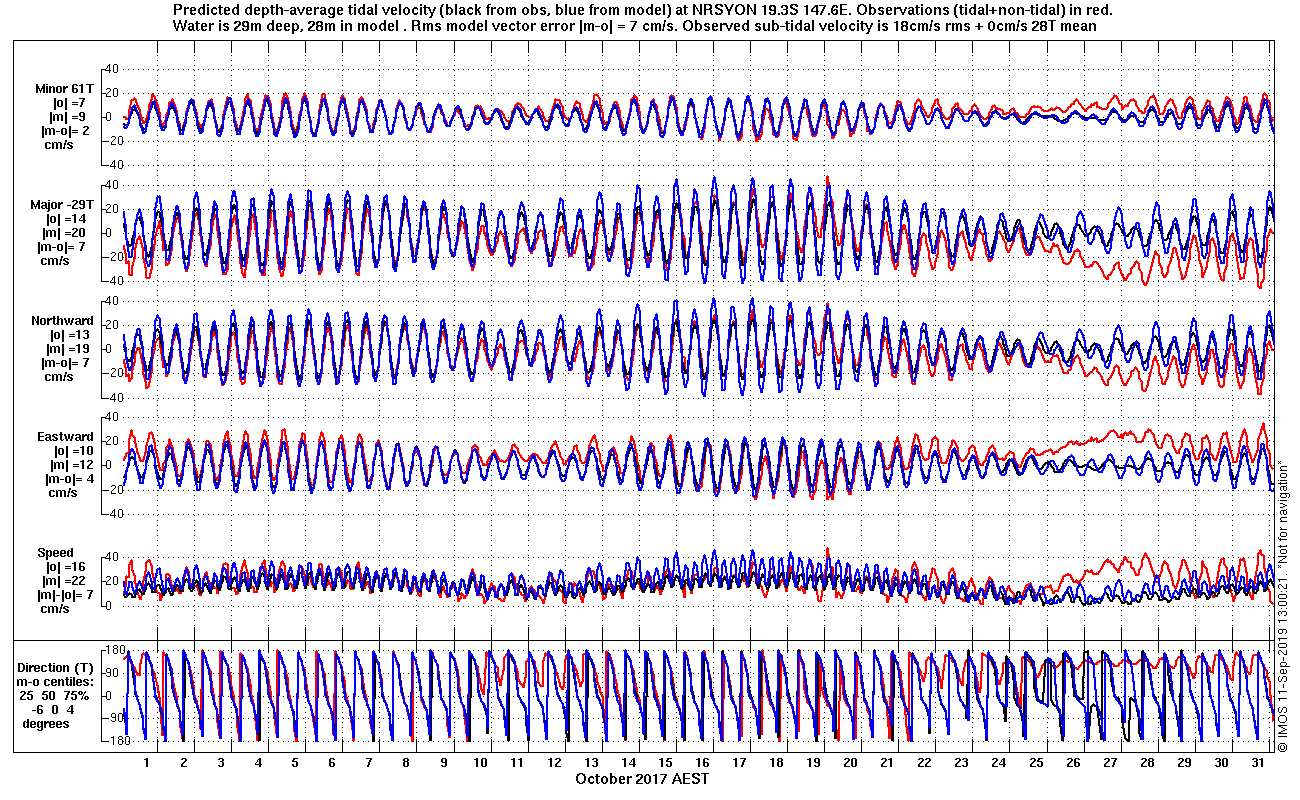Click the "cm/s" unit under the Speed label

pos(55,609)
